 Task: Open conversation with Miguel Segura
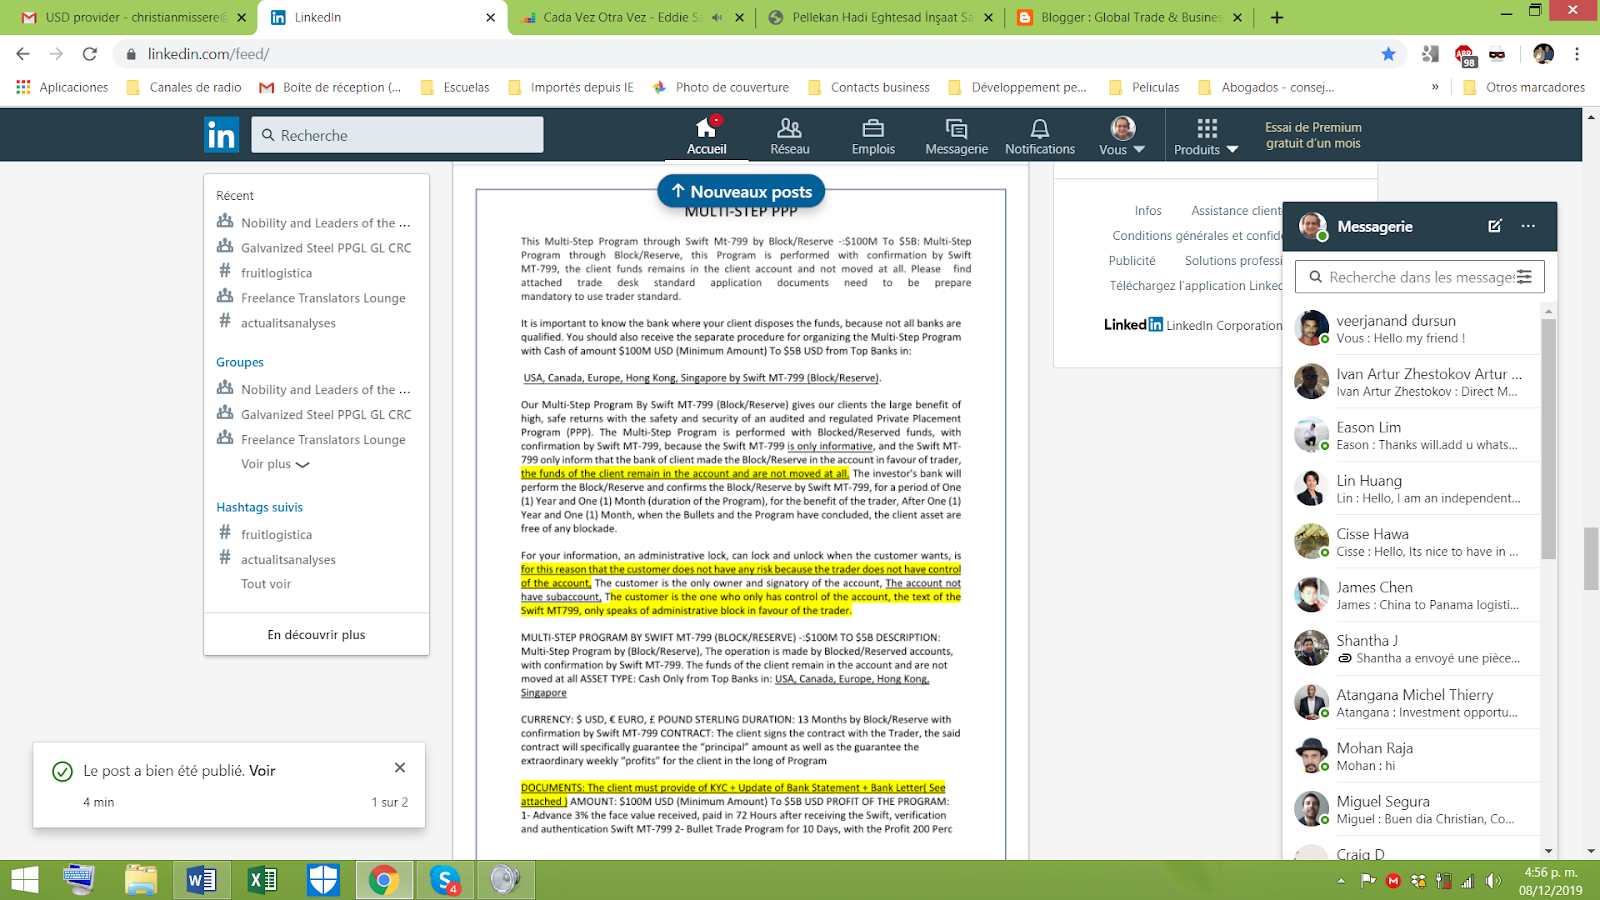(x=1416, y=809)
